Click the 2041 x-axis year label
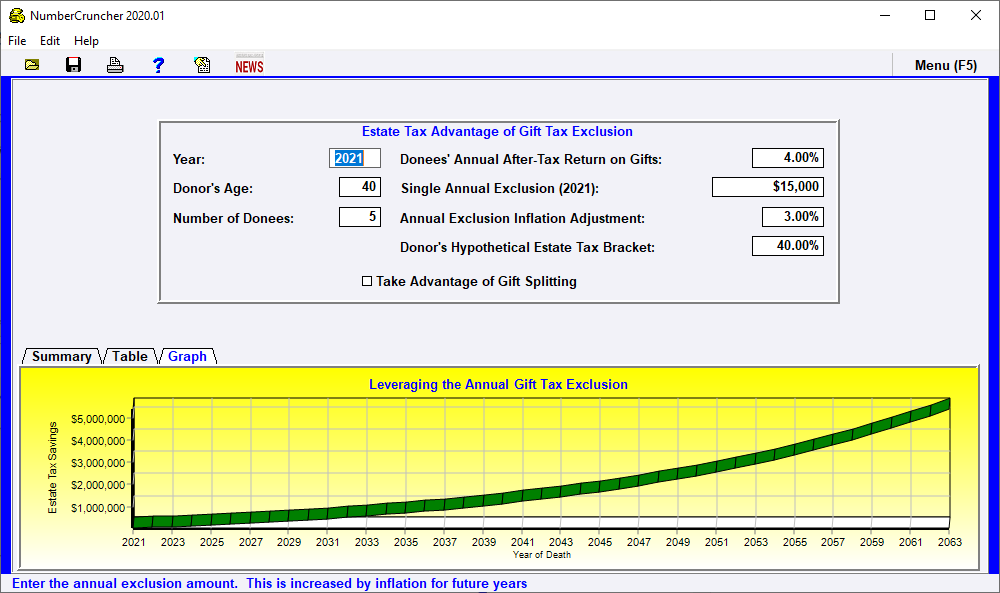The width and height of the screenshot is (1000, 593). (x=522, y=542)
